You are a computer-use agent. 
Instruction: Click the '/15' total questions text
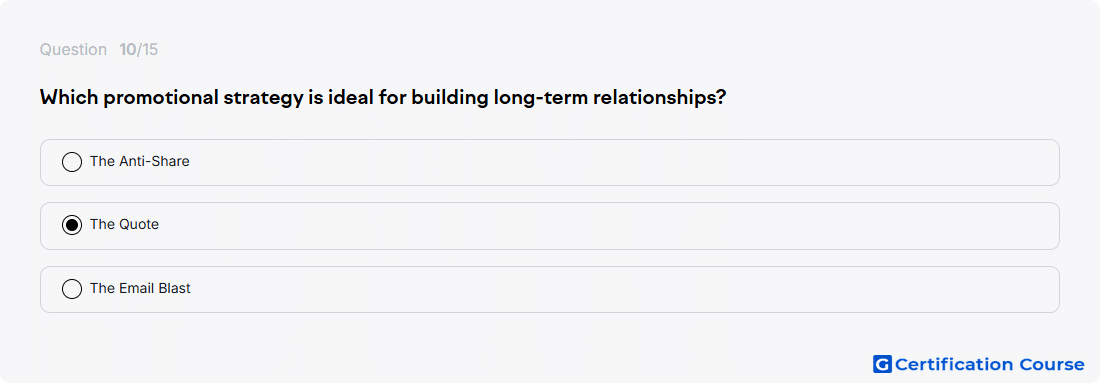148,50
